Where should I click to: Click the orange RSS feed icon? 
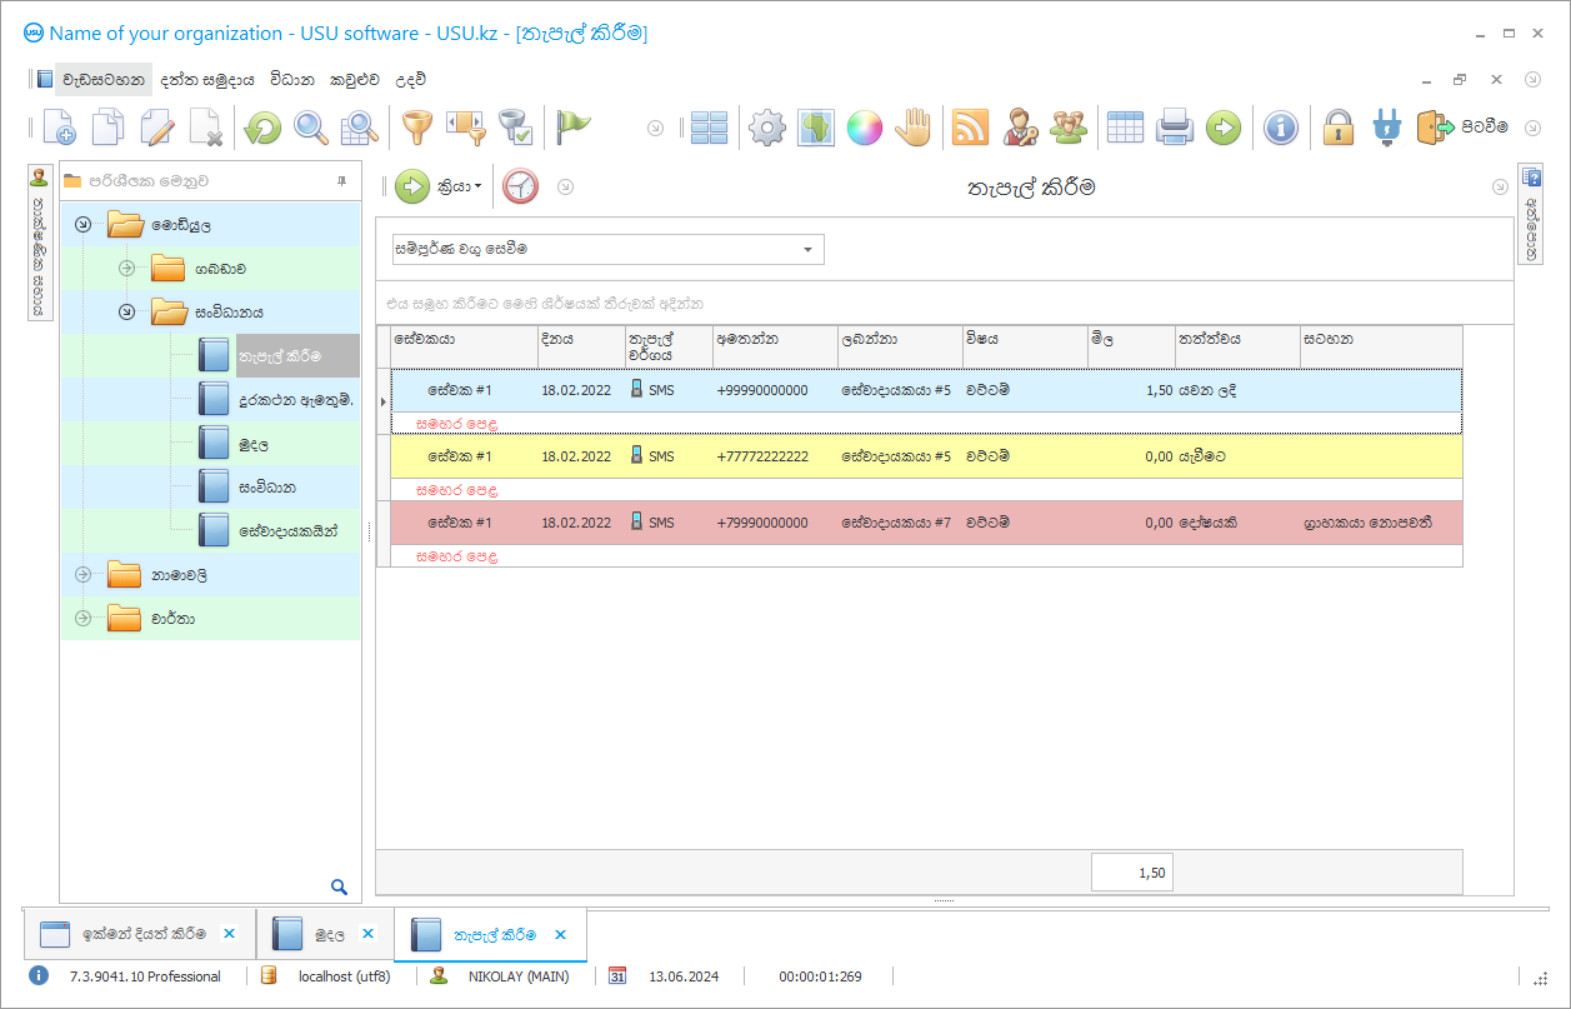970,128
